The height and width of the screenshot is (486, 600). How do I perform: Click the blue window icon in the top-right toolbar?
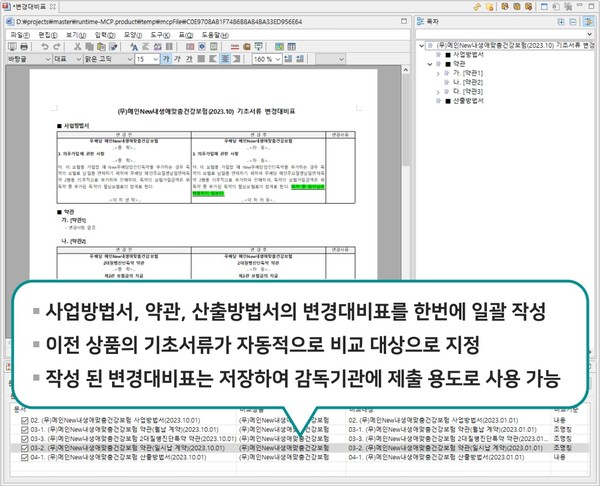544,7
